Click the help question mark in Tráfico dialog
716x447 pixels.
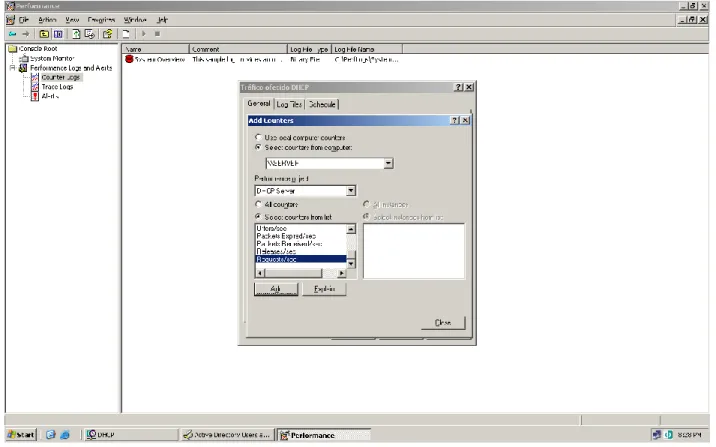[x=459, y=87]
